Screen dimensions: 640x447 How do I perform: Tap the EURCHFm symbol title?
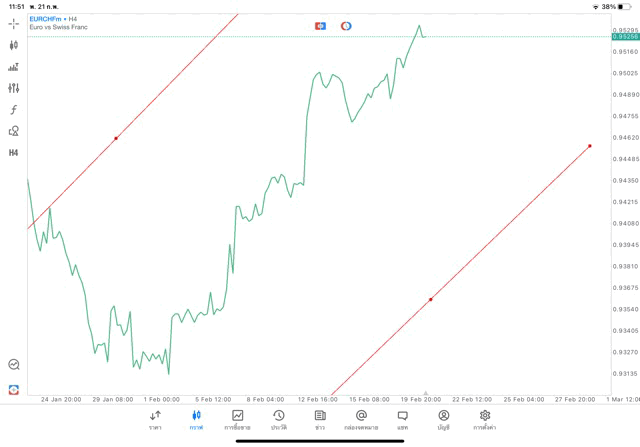47,19
